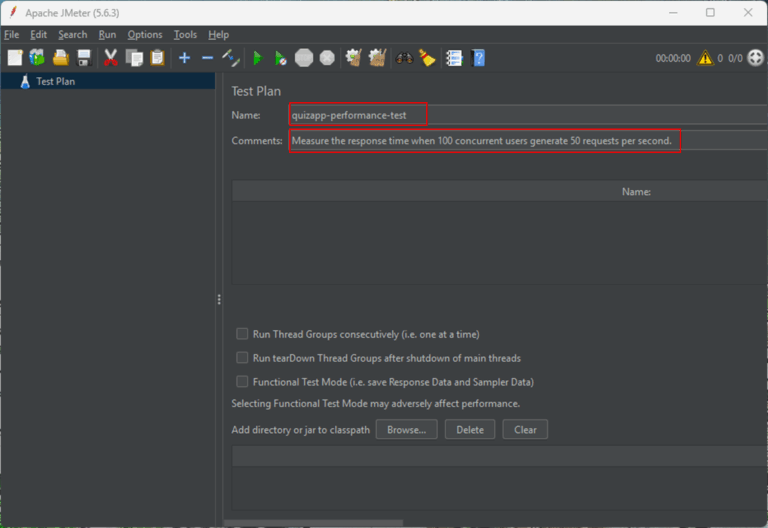Viewport: 768px width, 528px height.
Task: Click the JMeter feather title icon
Action: [x=13, y=12]
